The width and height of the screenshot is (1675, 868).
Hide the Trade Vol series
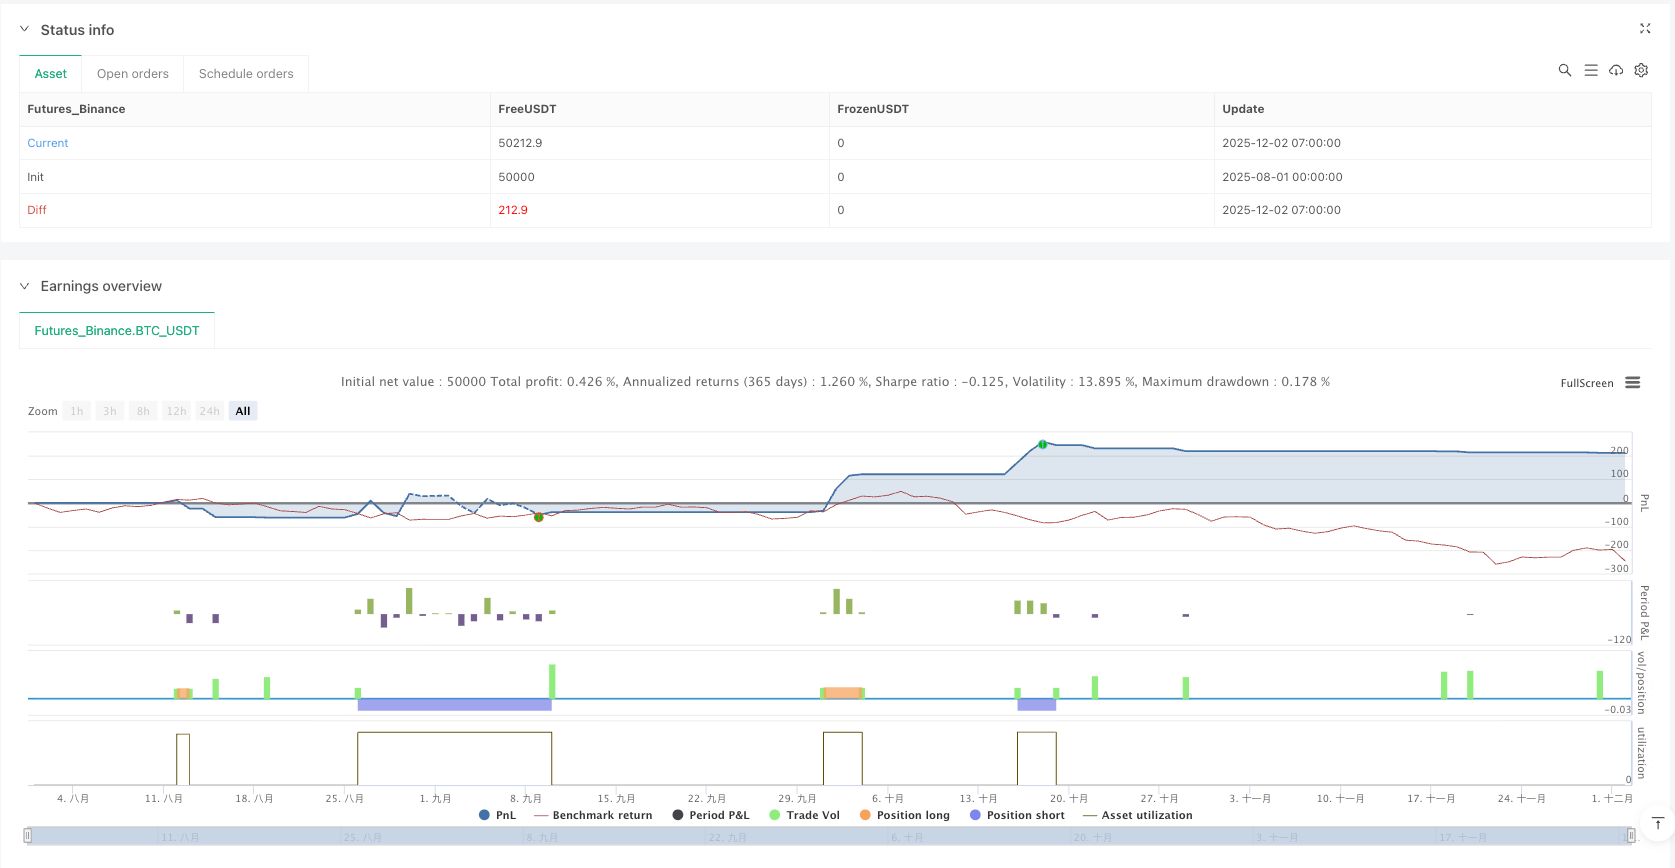pos(804,815)
